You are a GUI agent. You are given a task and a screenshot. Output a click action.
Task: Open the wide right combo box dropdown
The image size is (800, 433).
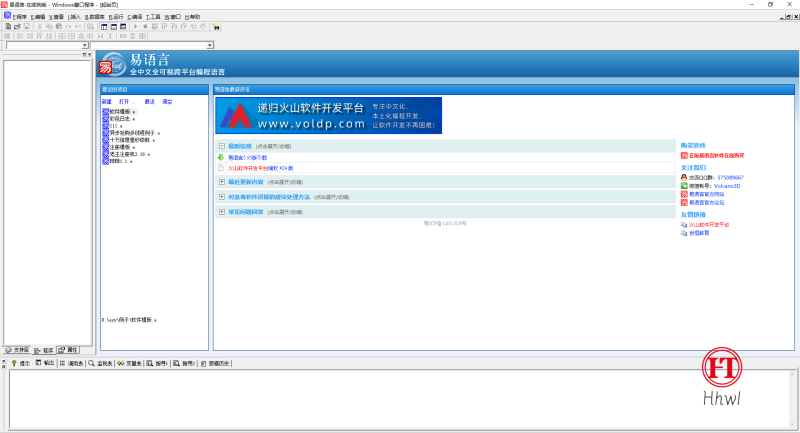pos(210,45)
